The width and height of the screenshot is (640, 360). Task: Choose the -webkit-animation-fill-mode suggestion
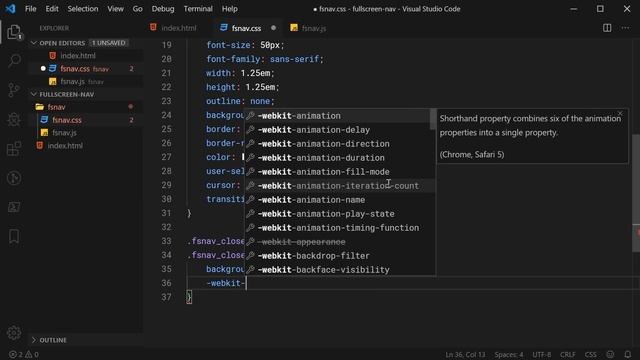click(x=340, y=172)
